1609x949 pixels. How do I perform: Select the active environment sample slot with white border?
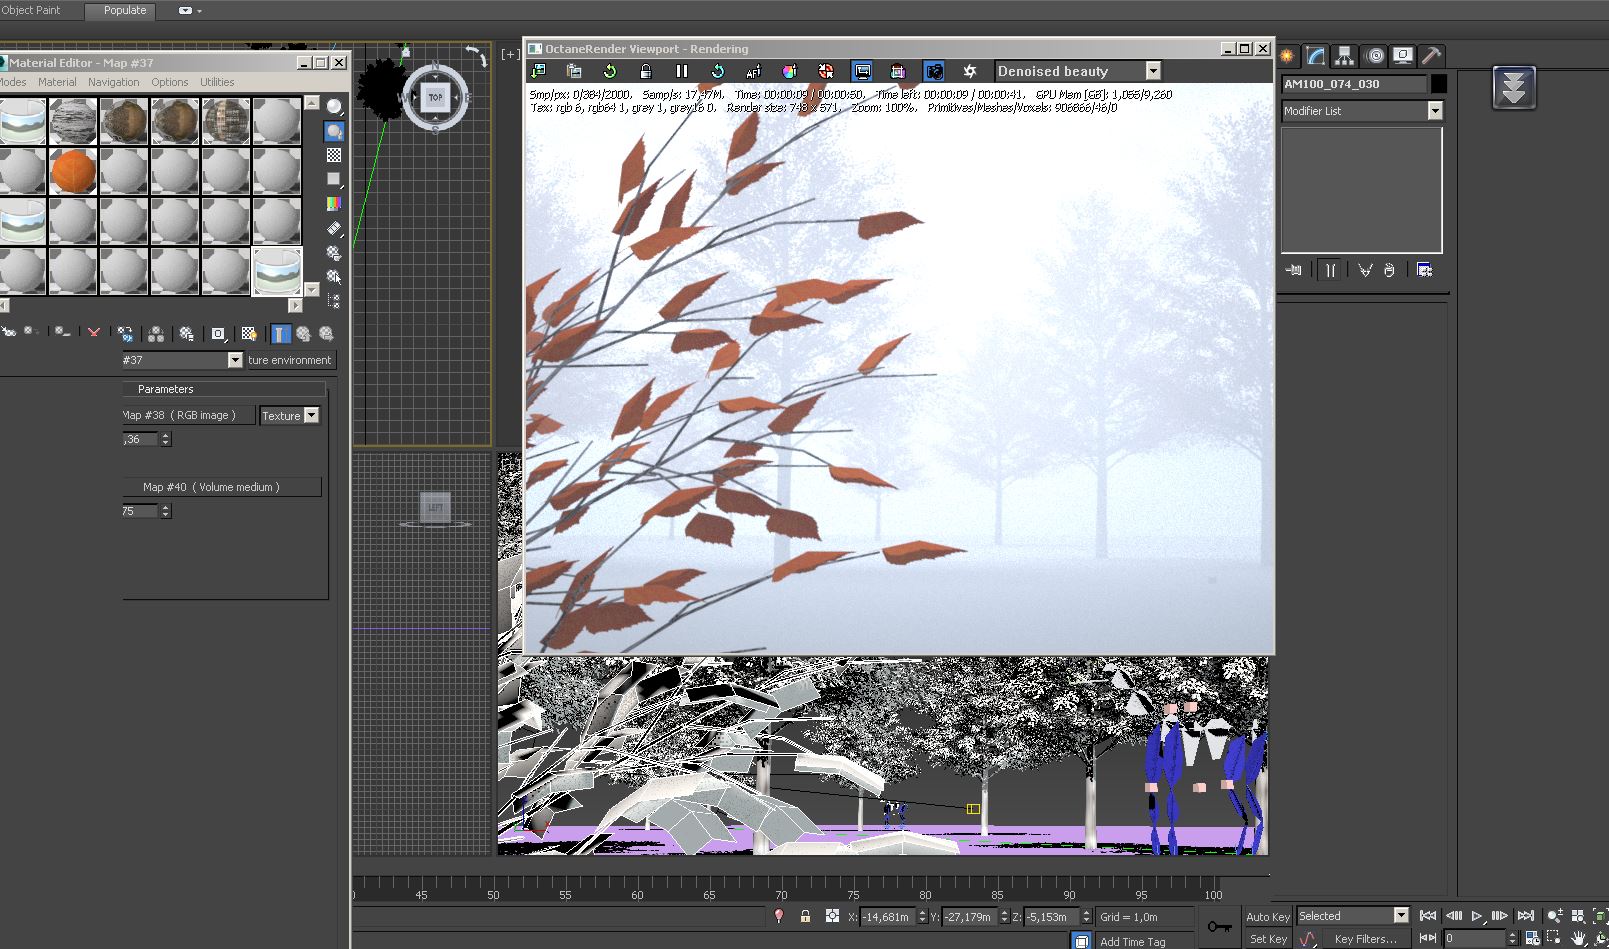click(x=277, y=271)
